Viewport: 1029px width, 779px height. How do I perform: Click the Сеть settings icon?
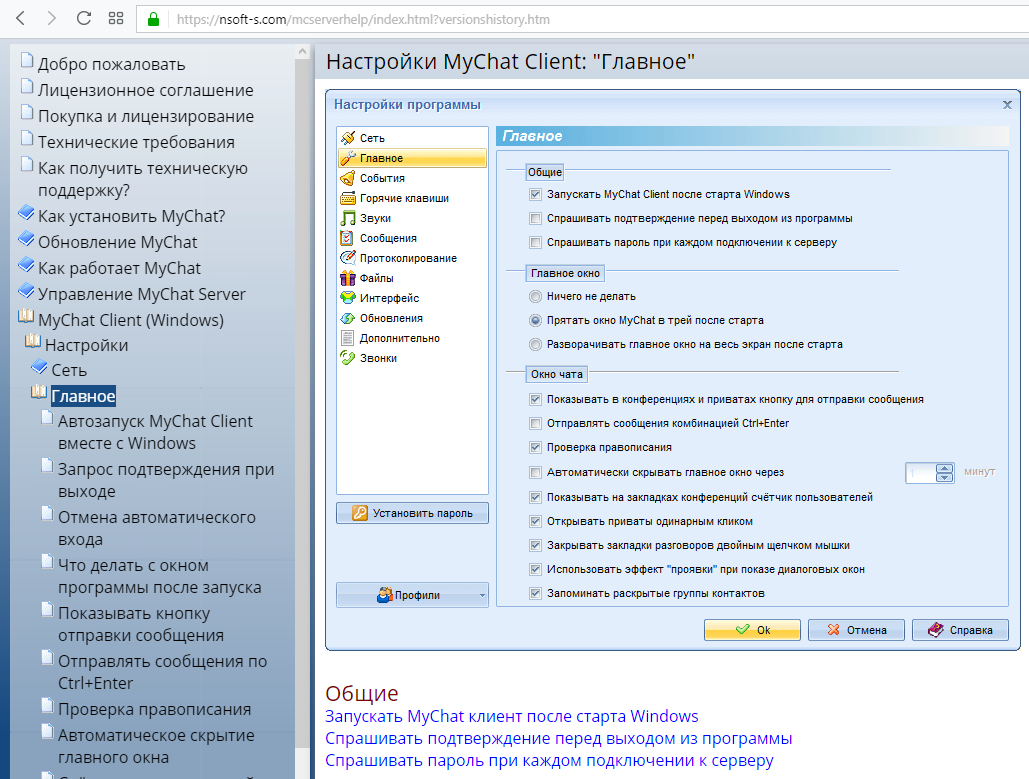348,138
